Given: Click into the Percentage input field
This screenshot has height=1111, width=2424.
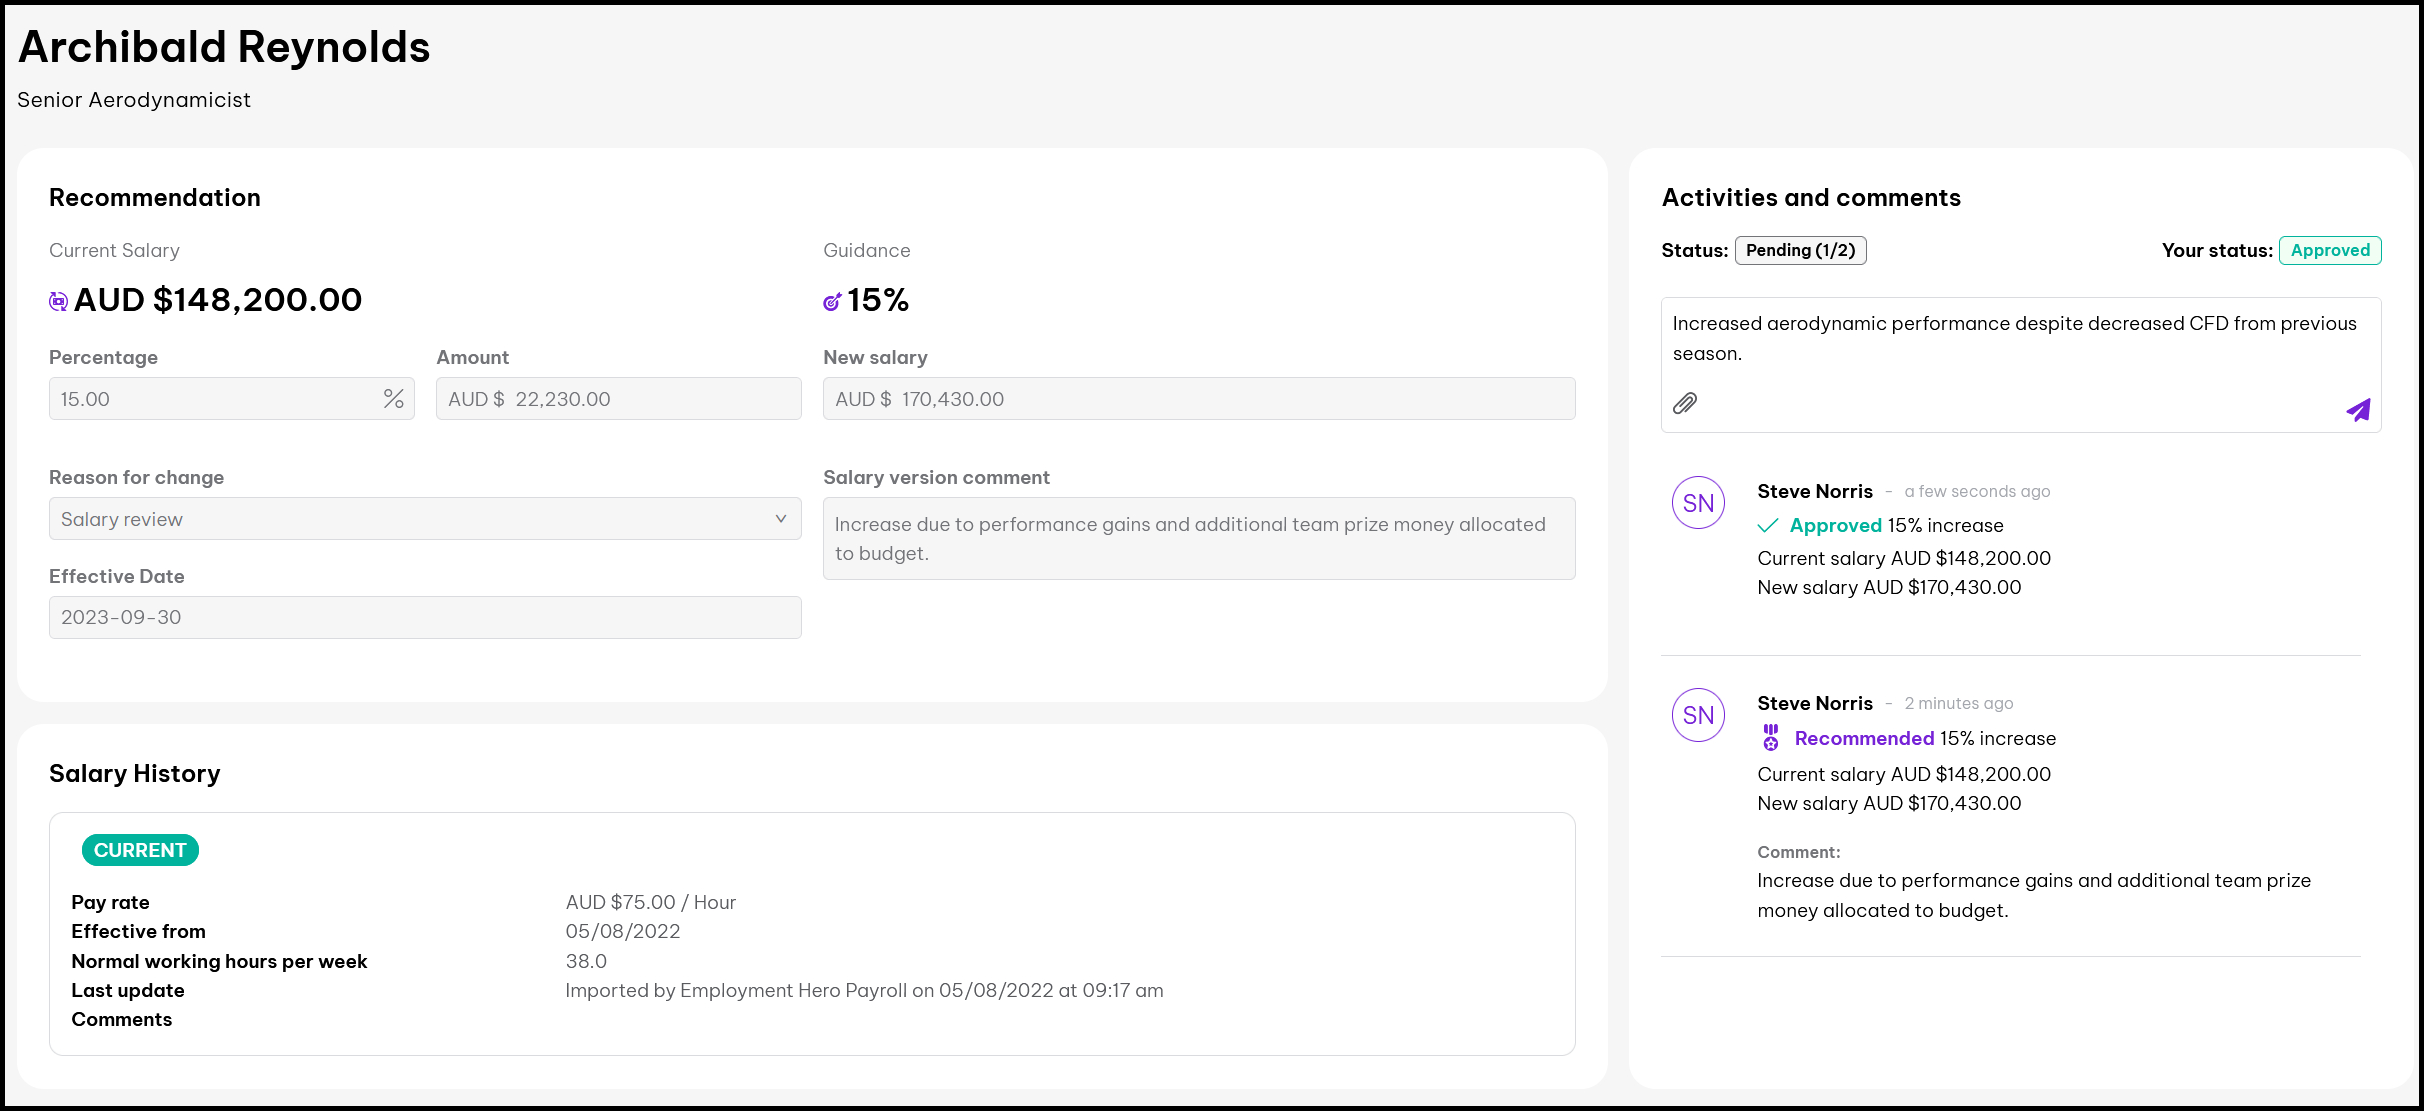Looking at the screenshot, I should click(x=210, y=399).
